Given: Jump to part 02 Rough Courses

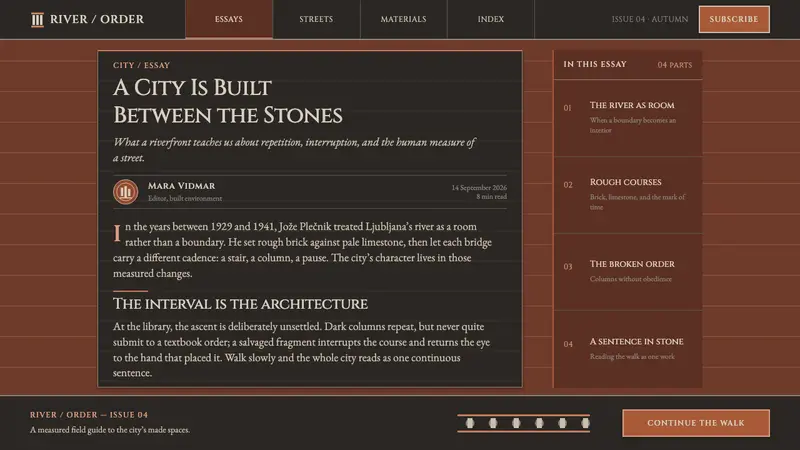Looking at the screenshot, I should pos(628,195).
